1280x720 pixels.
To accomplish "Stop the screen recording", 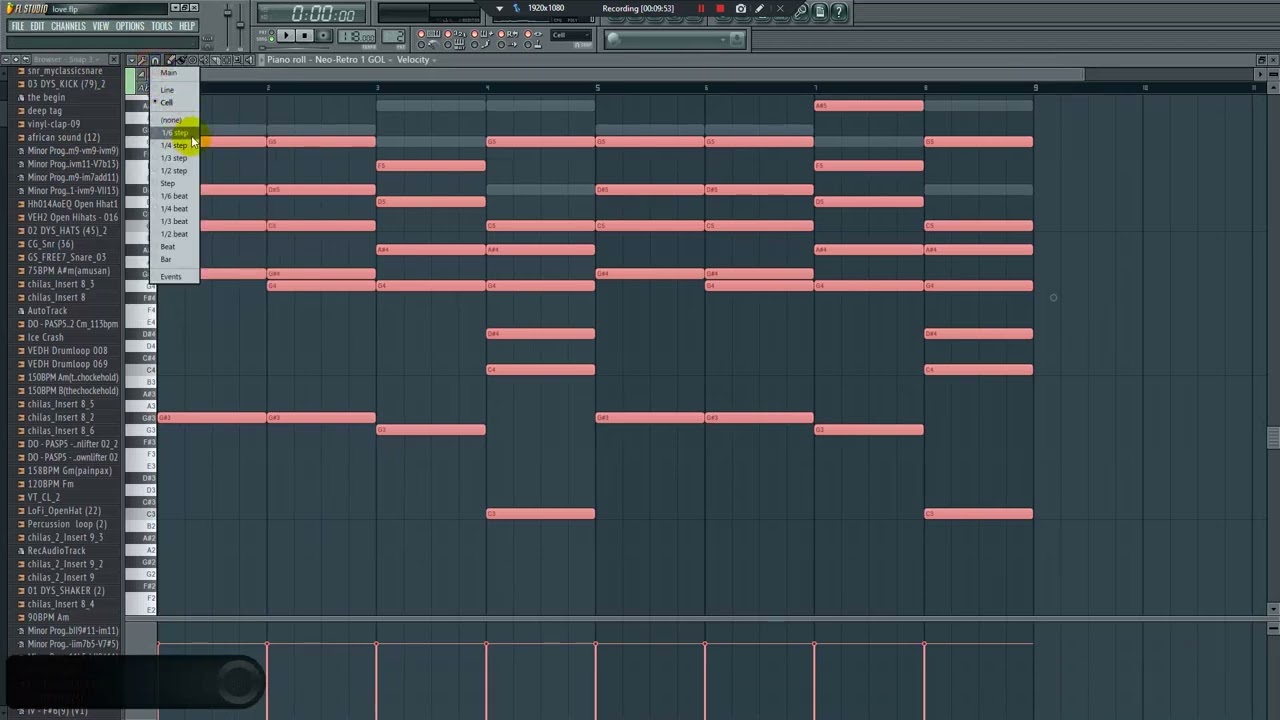I will [x=720, y=9].
